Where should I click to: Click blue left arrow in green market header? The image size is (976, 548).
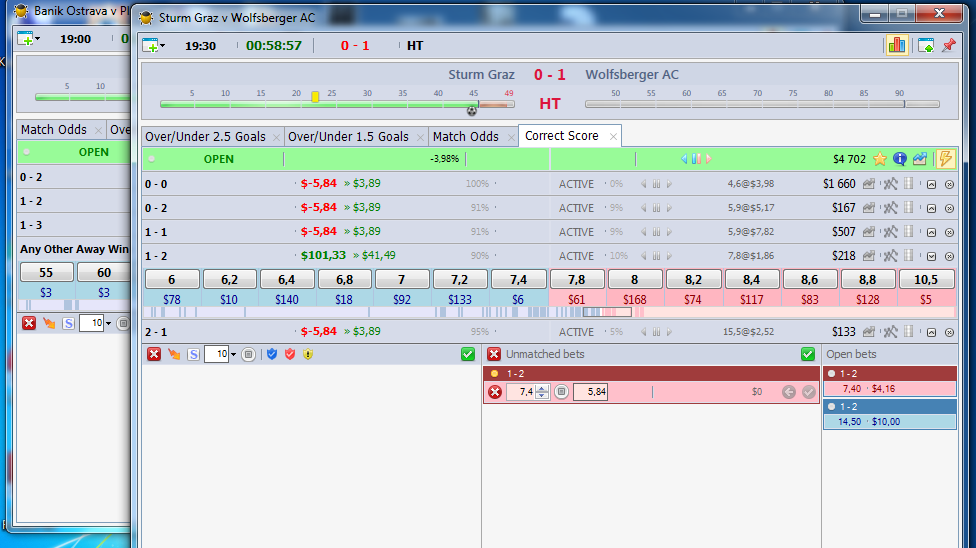tap(684, 159)
